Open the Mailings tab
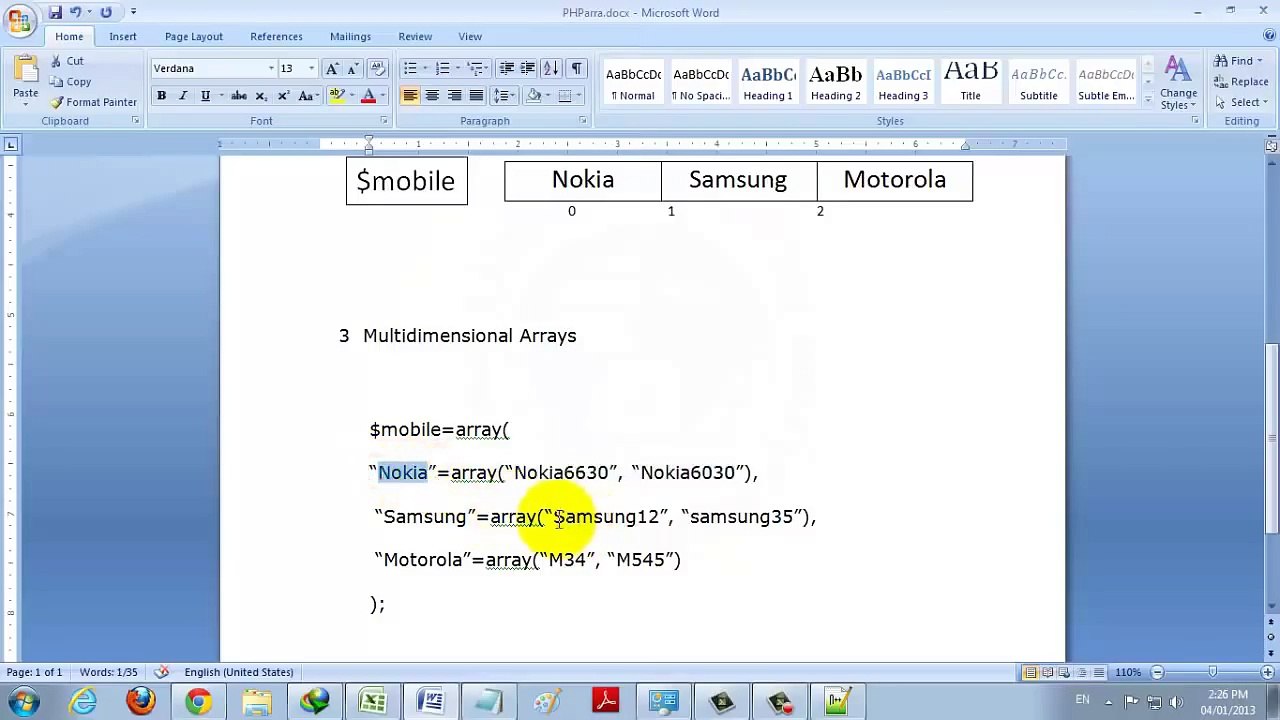The height and width of the screenshot is (720, 1280). click(x=350, y=37)
